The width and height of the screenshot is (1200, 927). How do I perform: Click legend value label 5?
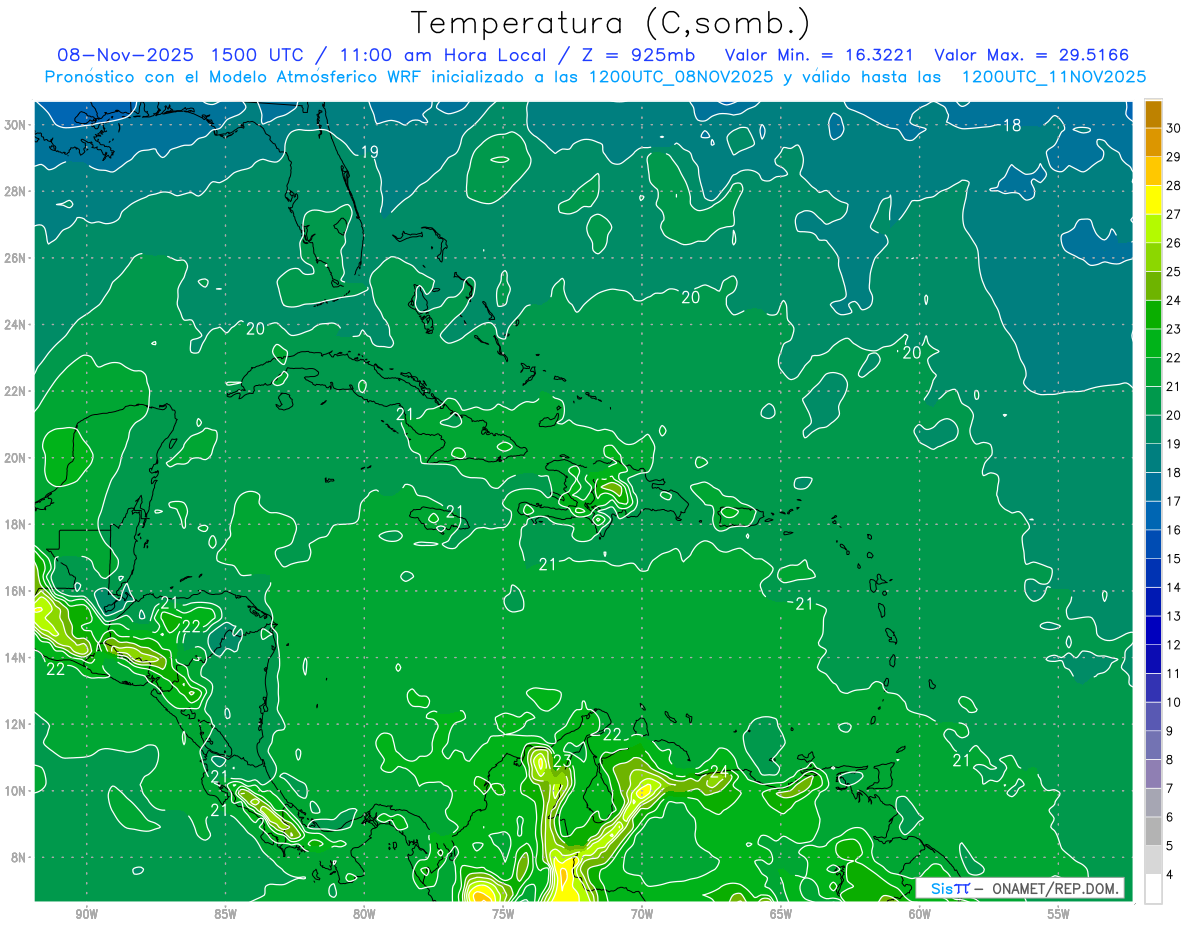pyautogui.click(x=1171, y=846)
